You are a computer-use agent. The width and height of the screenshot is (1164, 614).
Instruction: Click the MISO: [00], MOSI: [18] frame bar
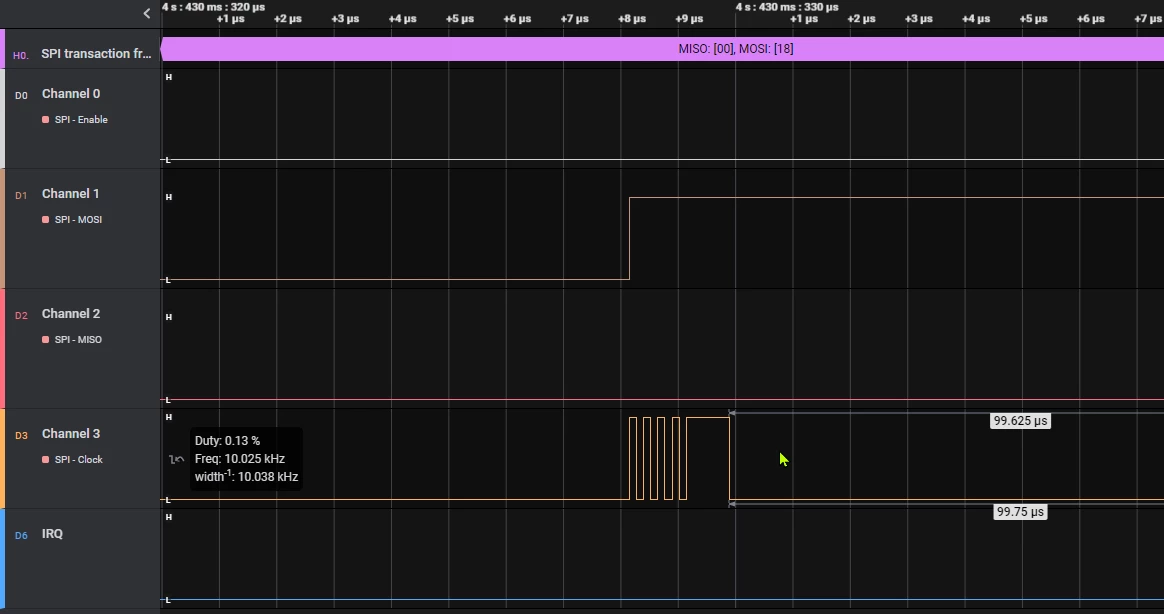(662, 49)
